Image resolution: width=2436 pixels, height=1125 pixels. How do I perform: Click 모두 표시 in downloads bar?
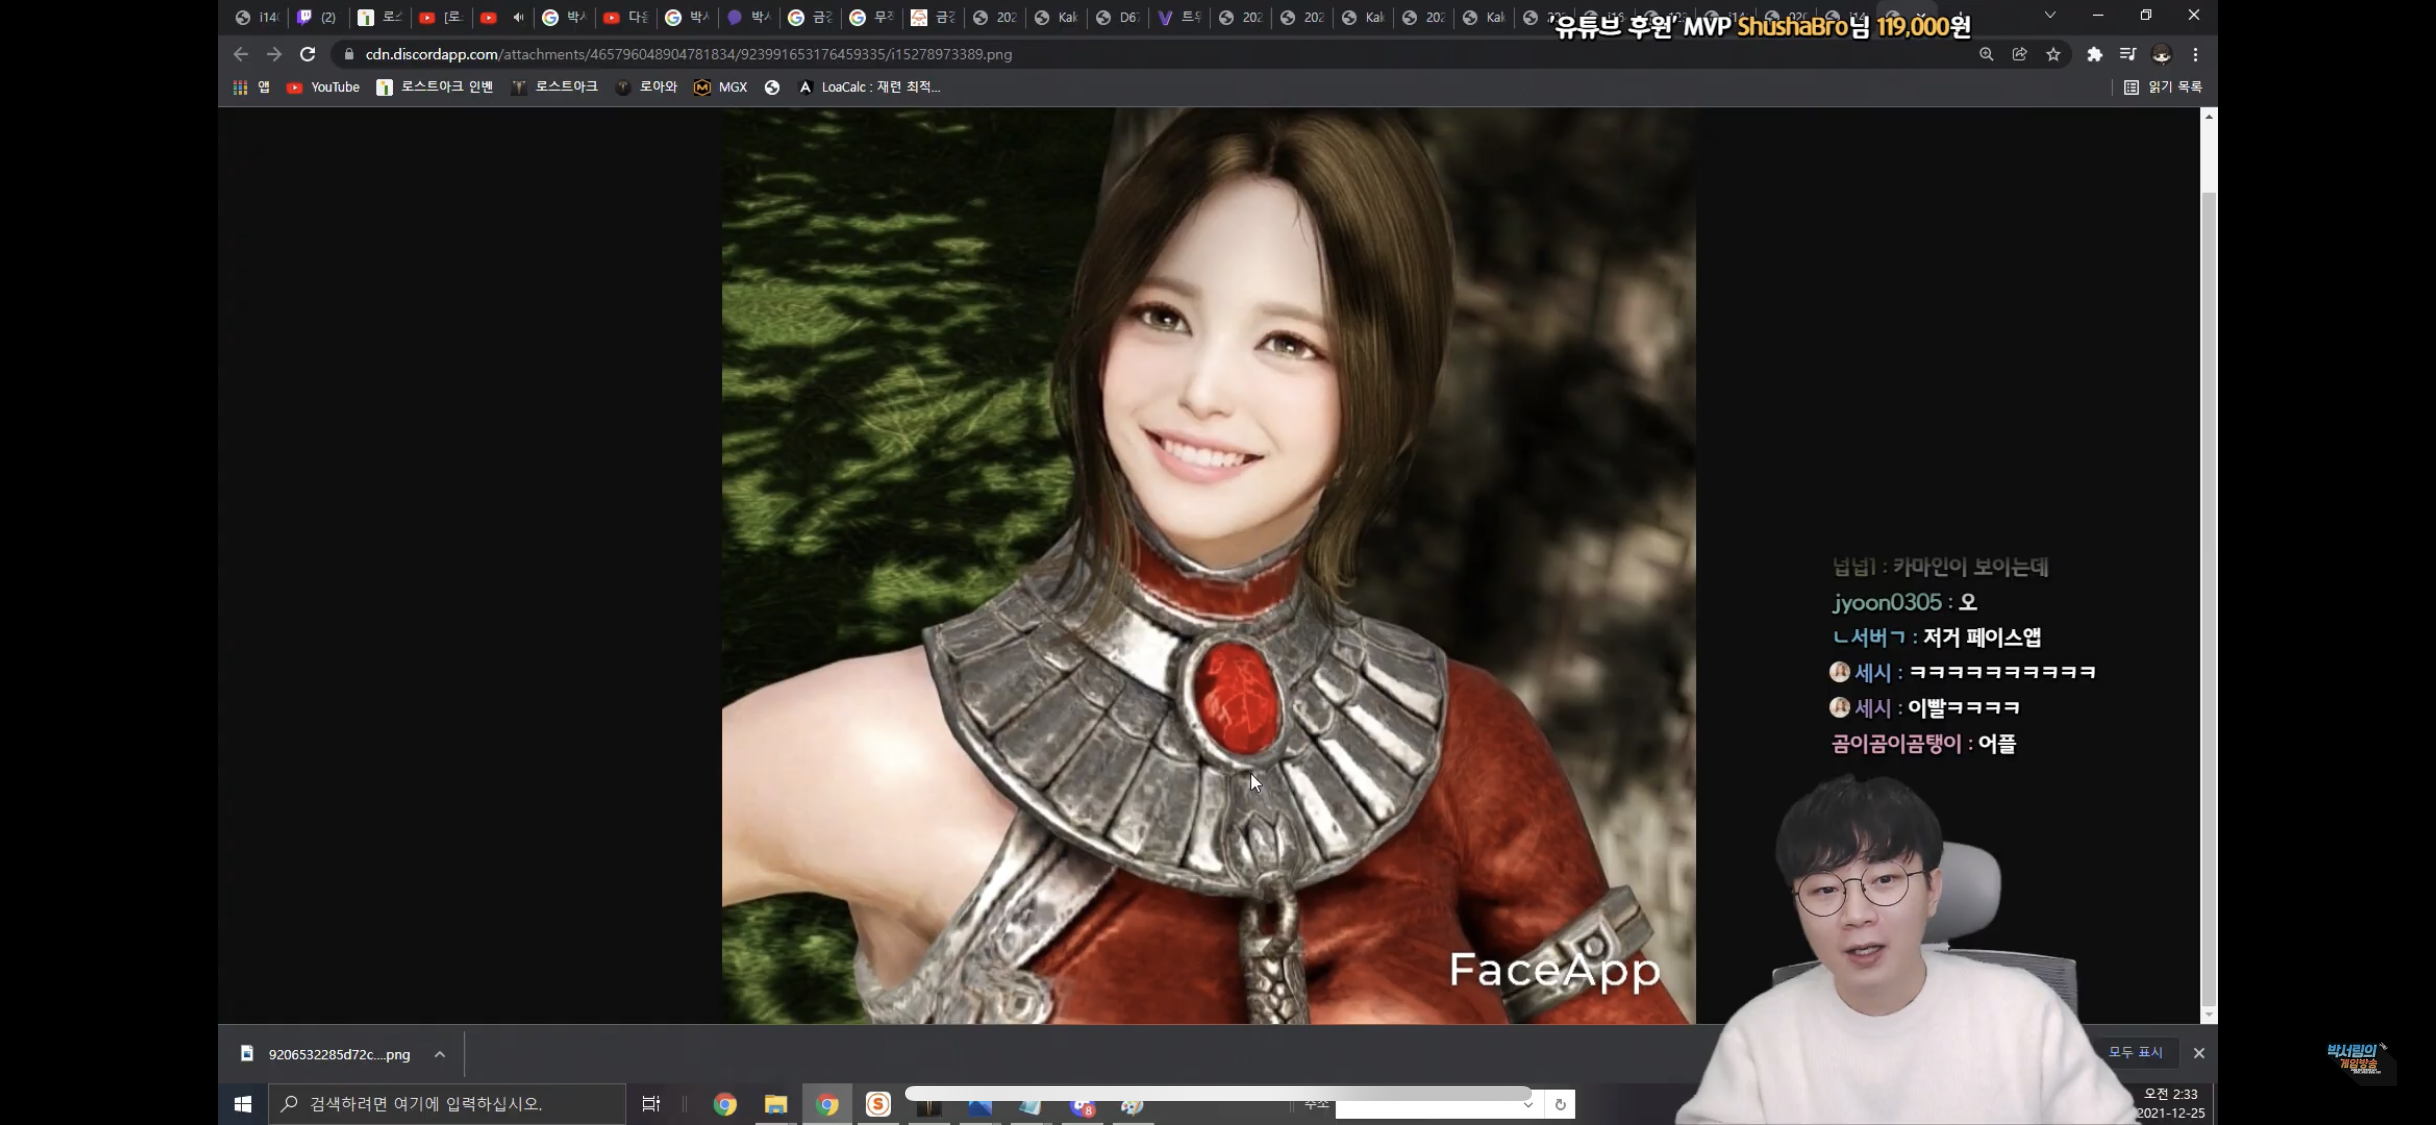tap(2135, 1052)
